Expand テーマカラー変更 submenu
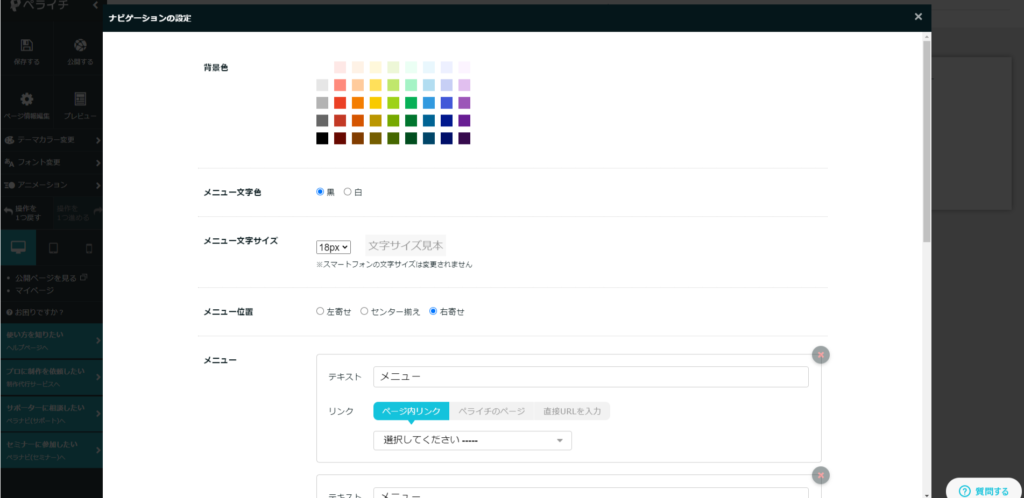The image size is (1024, 498). point(52,140)
